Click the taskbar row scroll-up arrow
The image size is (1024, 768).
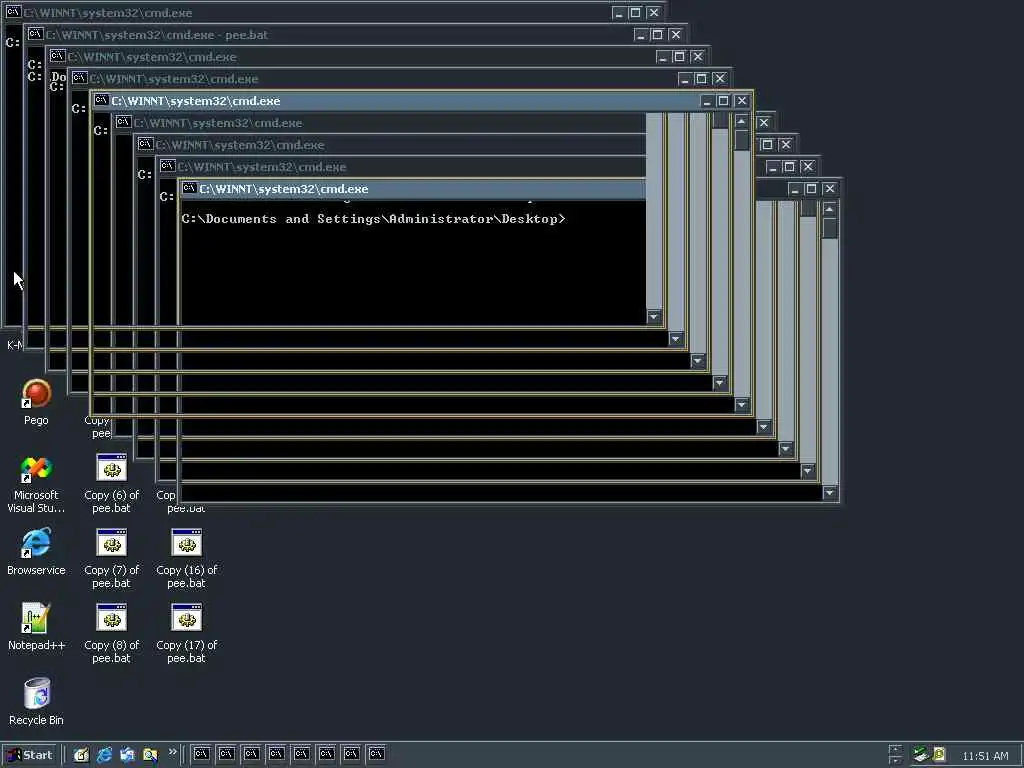pyautogui.click(x=895, y=749)
